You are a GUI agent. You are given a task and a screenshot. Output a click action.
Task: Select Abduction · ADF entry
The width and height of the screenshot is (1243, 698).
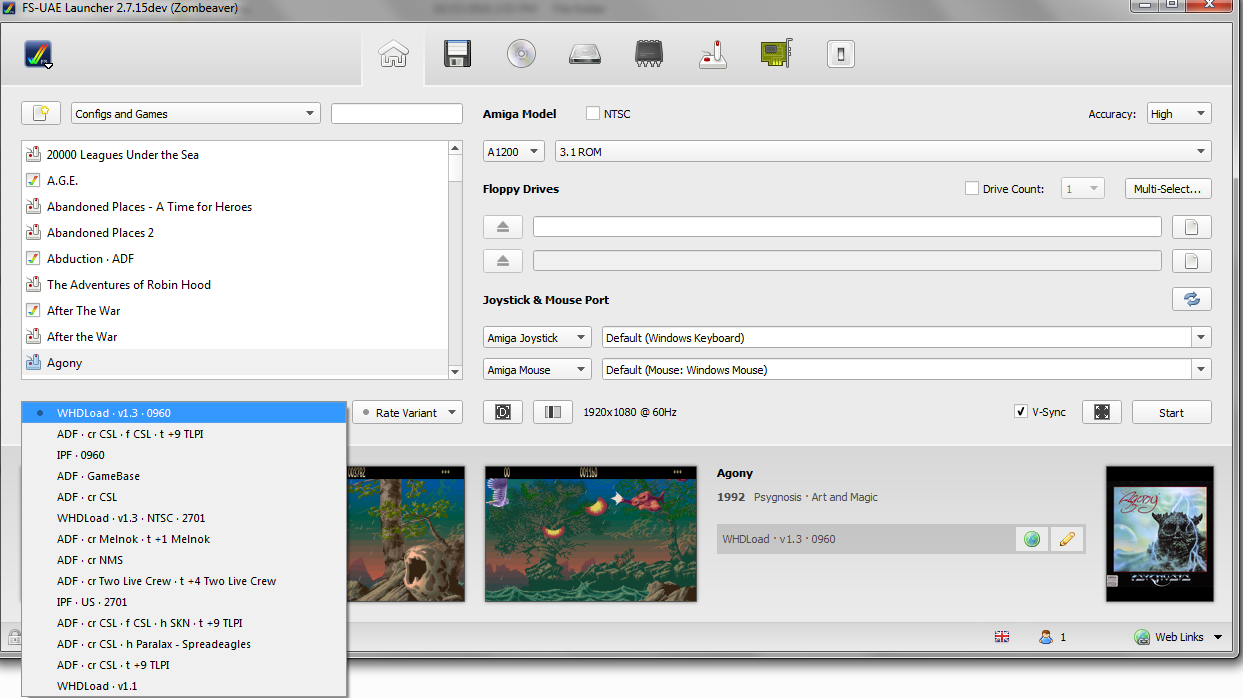(235, 258)
